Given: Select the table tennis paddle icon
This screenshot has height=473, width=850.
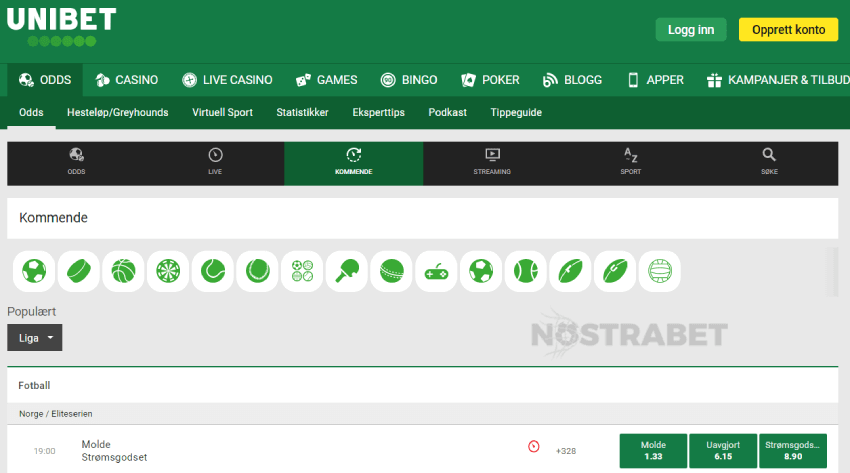Looking at the screenshot, I should coord(347,271).
